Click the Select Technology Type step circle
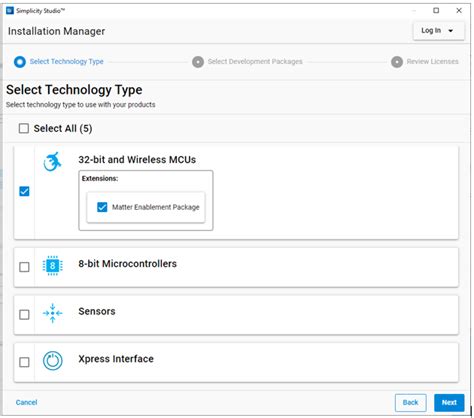Image resolution: width=474 pixels, height=418 pixels. 20,62
